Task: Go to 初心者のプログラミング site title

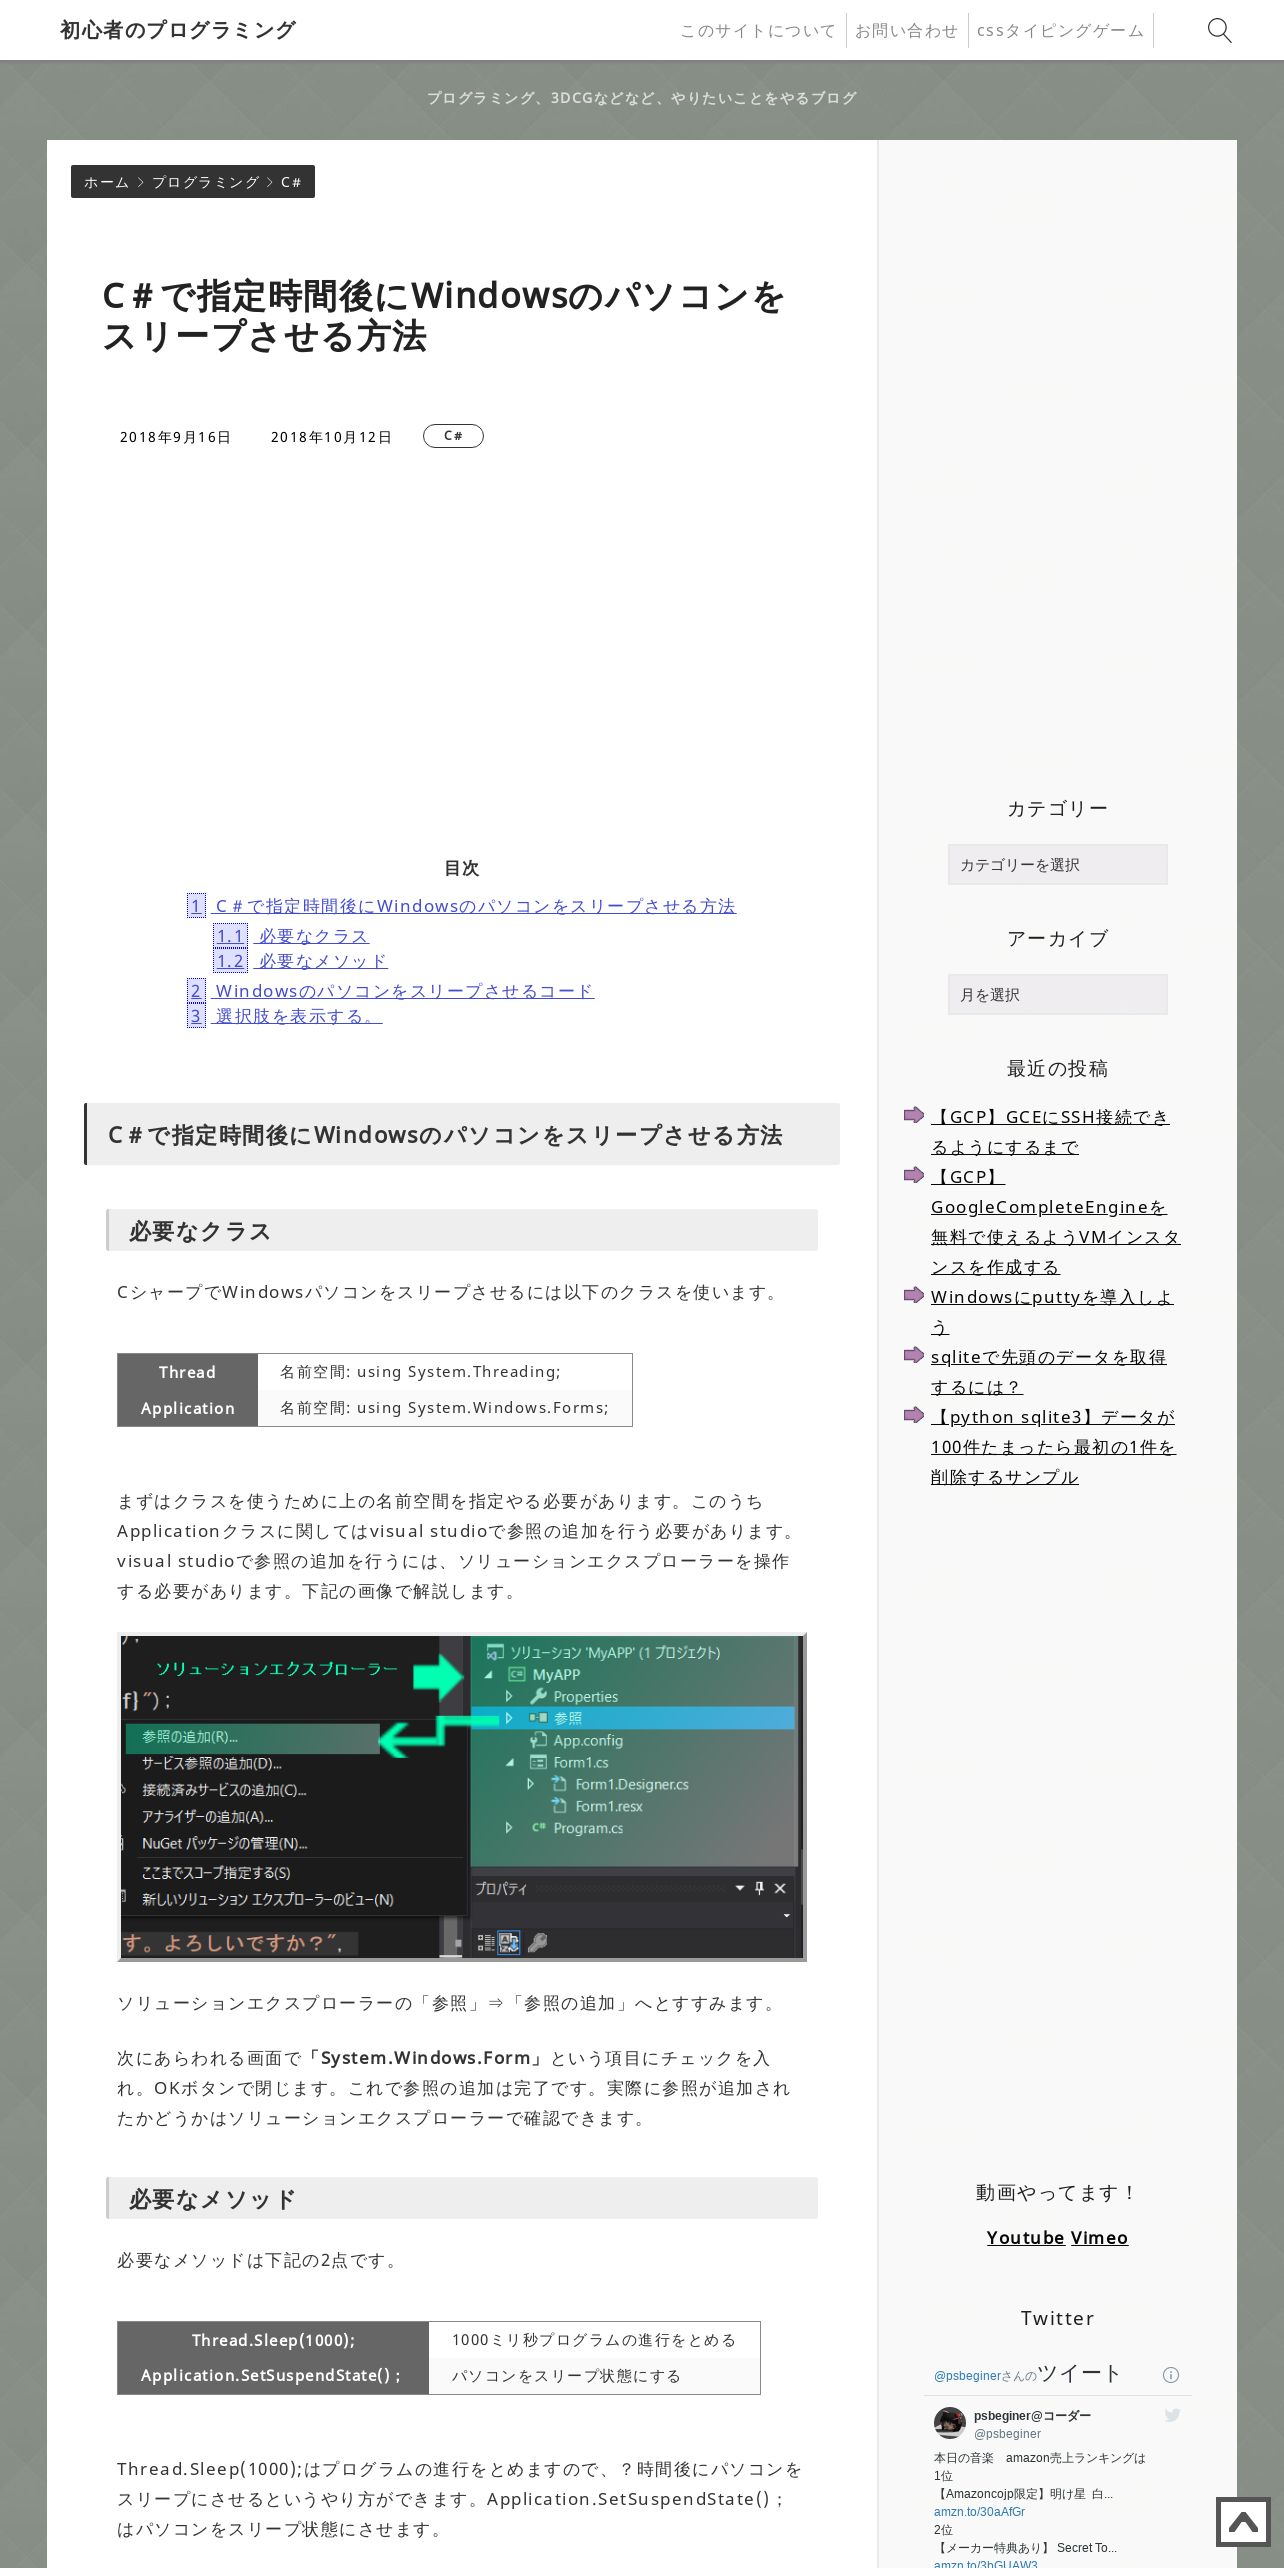Action: pyautogui.click(x=178, y=30)
